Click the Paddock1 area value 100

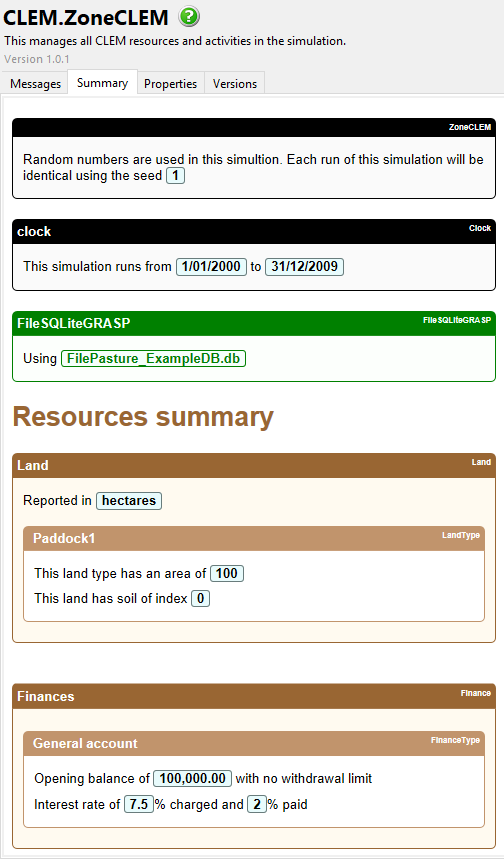point(227,574)
